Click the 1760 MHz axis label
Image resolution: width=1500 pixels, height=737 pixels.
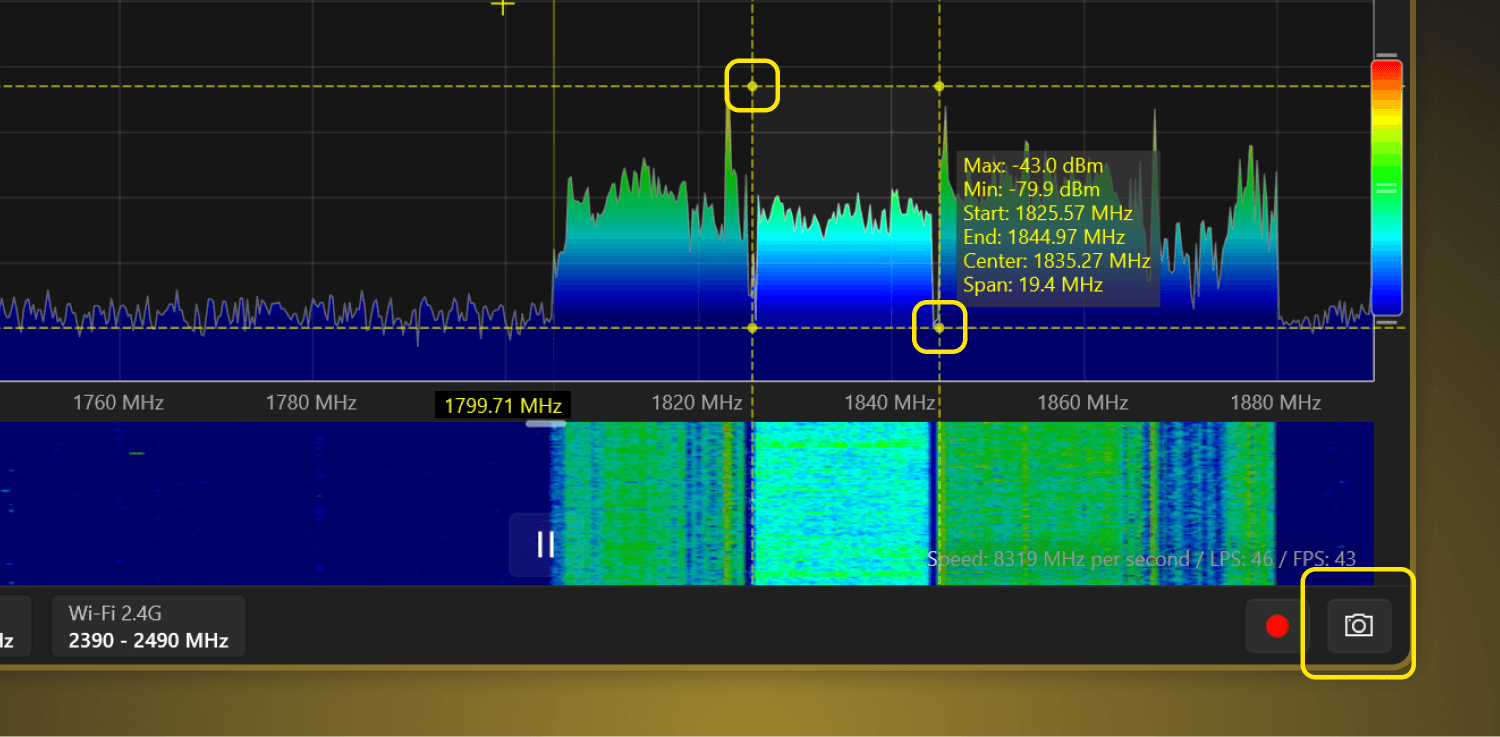[118, 403]
